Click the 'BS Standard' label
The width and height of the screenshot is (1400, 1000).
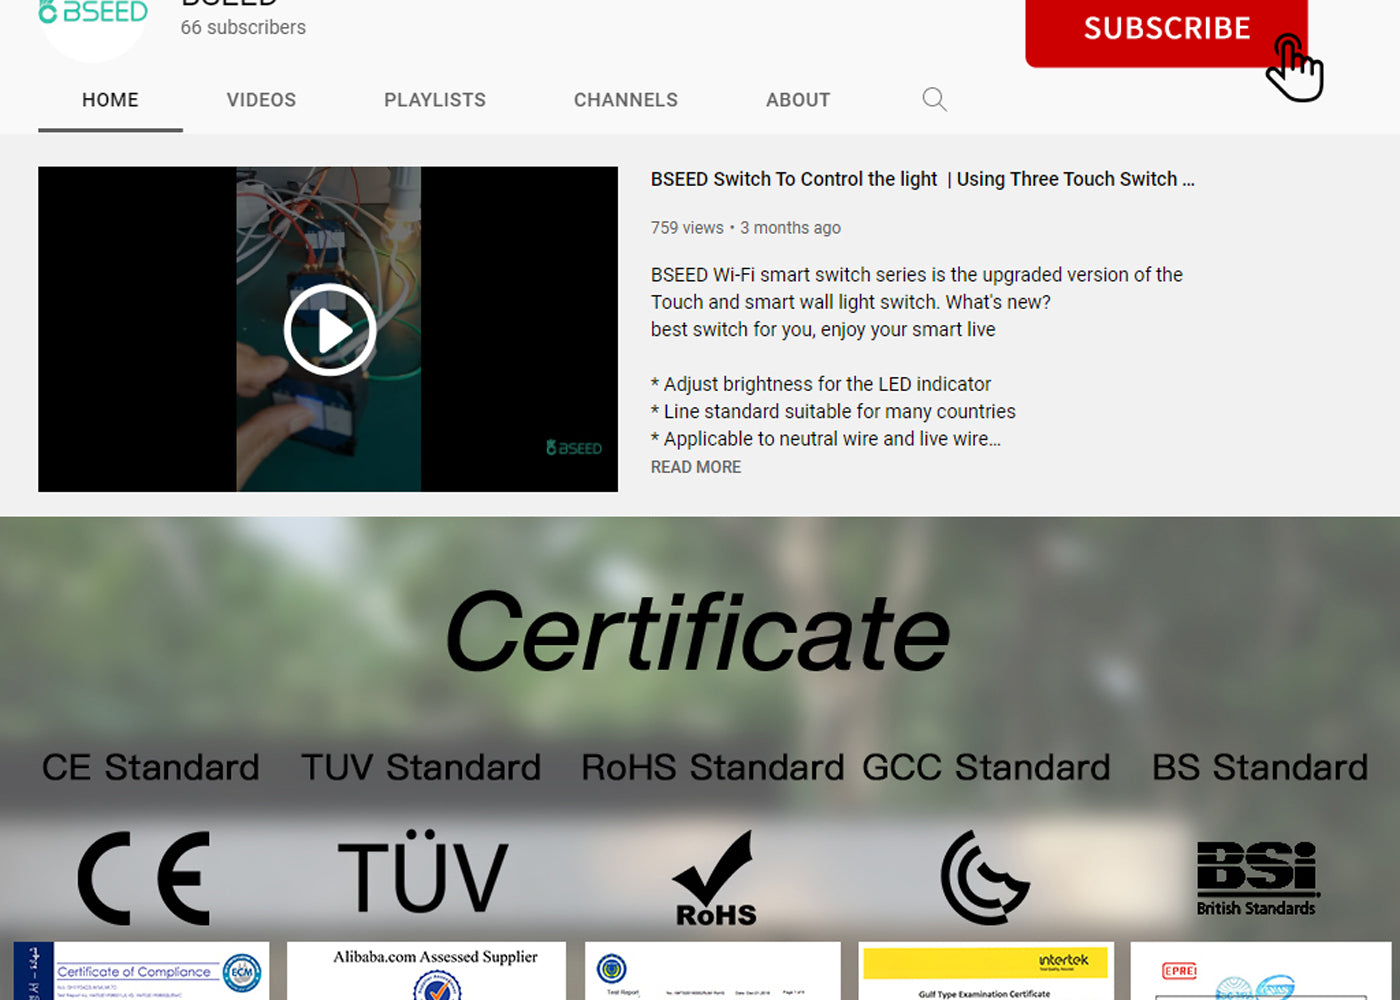coord(1260,767)
